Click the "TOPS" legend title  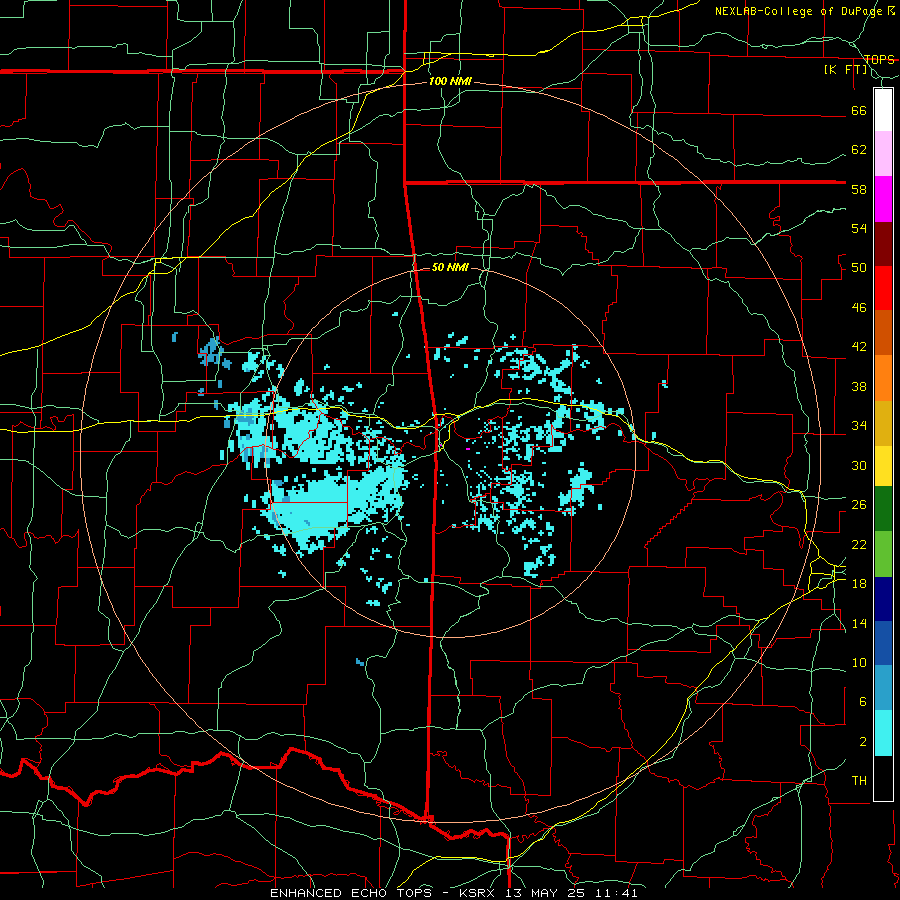[x=879, y=59]
